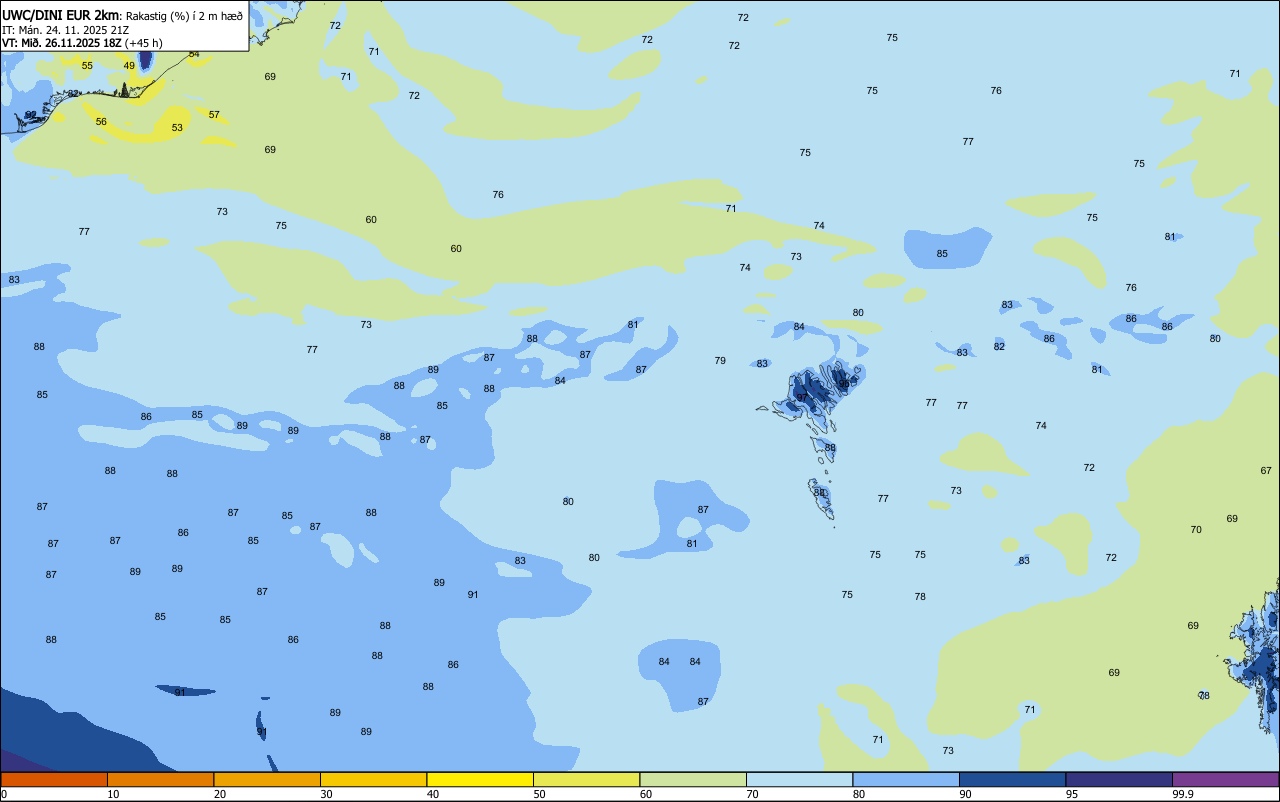This screenshot has height=802, width=1280.
Task: Click the 10–20 orange legend swatch
Action: coord(160,779)
